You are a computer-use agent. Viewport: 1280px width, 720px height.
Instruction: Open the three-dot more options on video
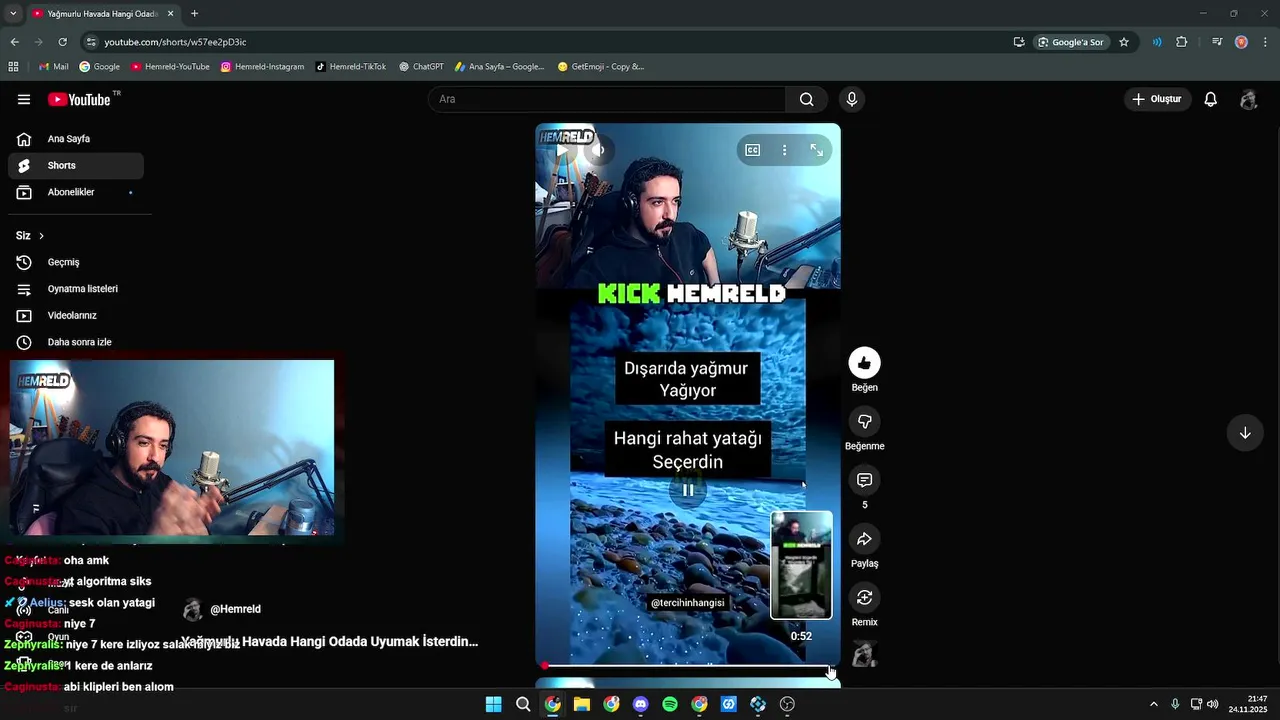tap(784, 150)
